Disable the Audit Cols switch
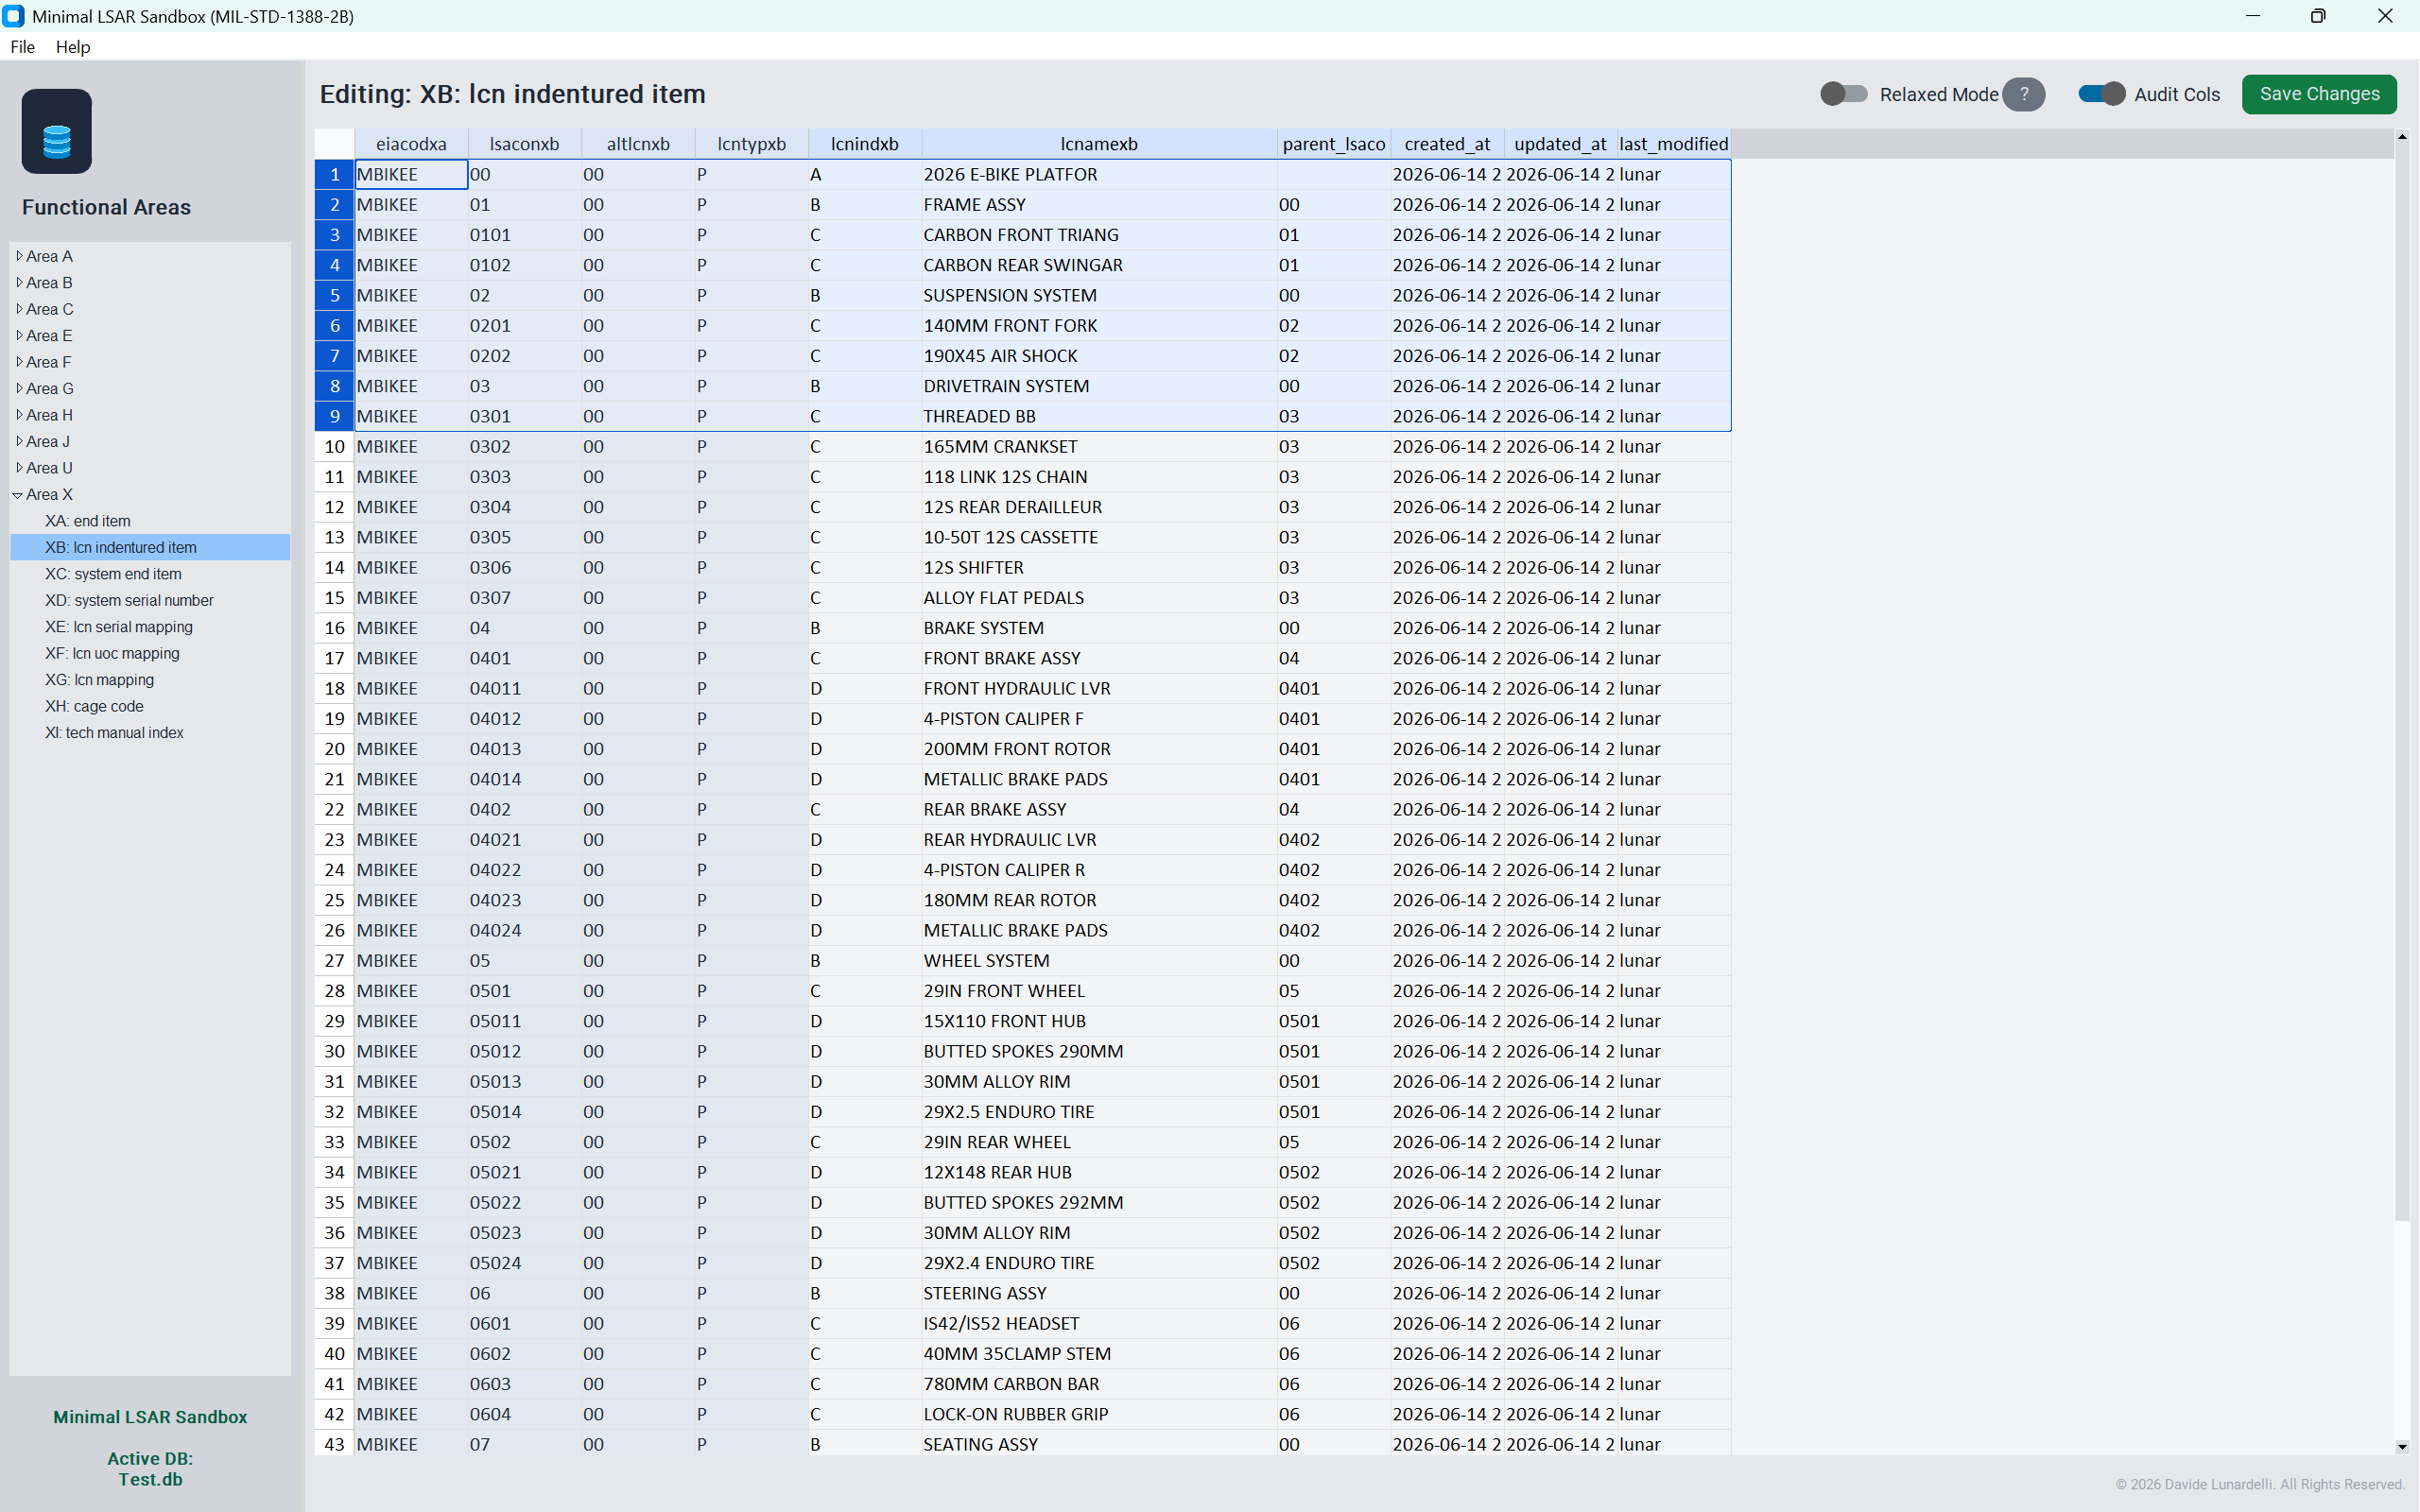Screen dimensions: 2420x1512 pyautogui.click(x=2101, y=94)
